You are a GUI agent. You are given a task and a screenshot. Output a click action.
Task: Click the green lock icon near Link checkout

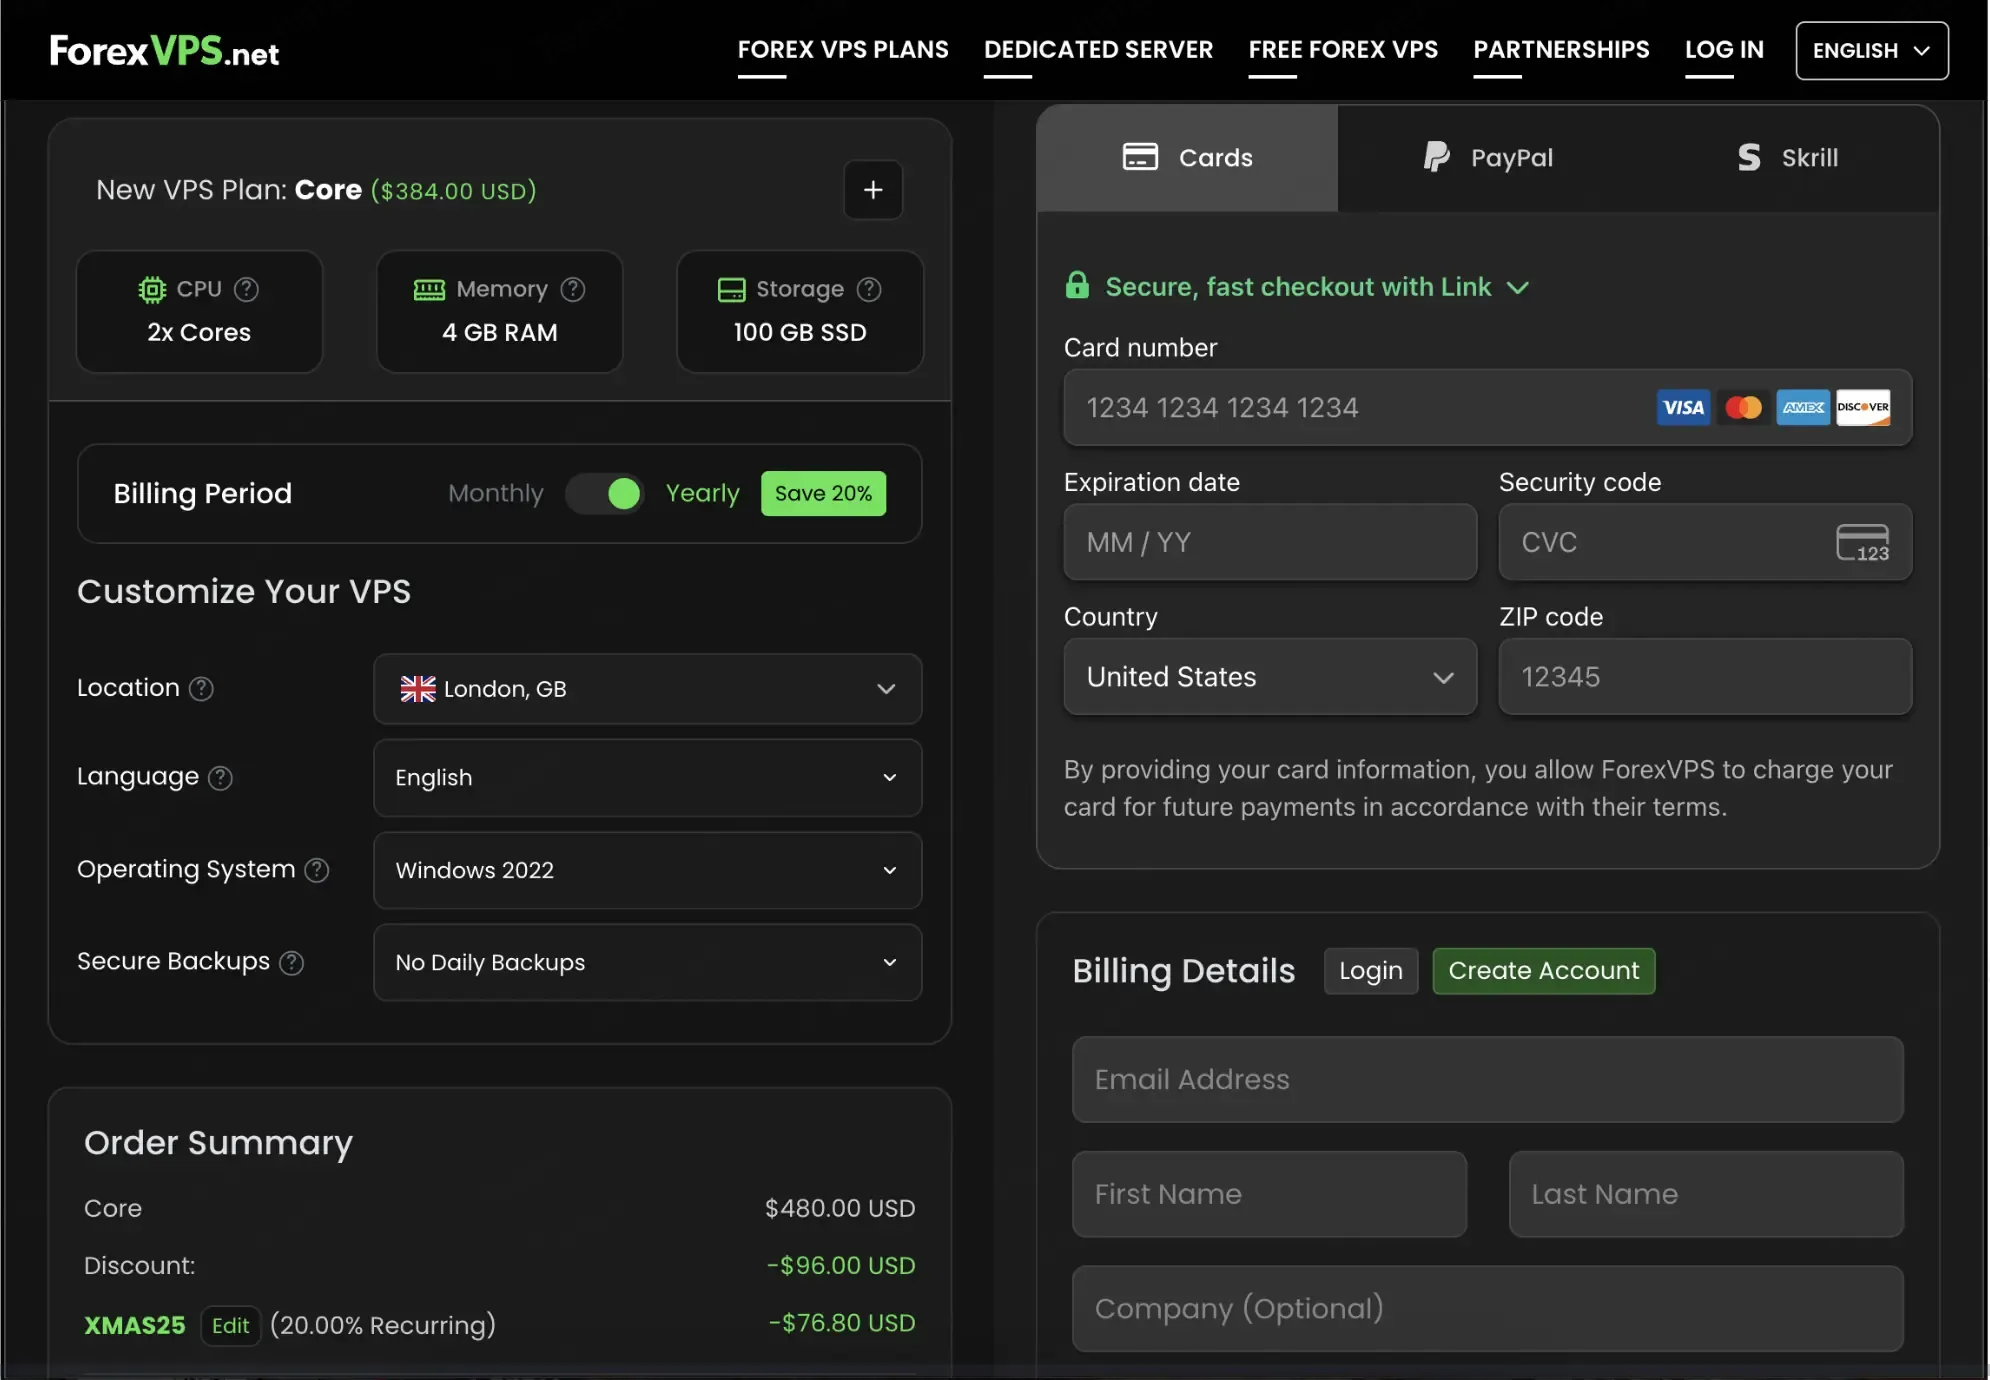coord(1077,285)
